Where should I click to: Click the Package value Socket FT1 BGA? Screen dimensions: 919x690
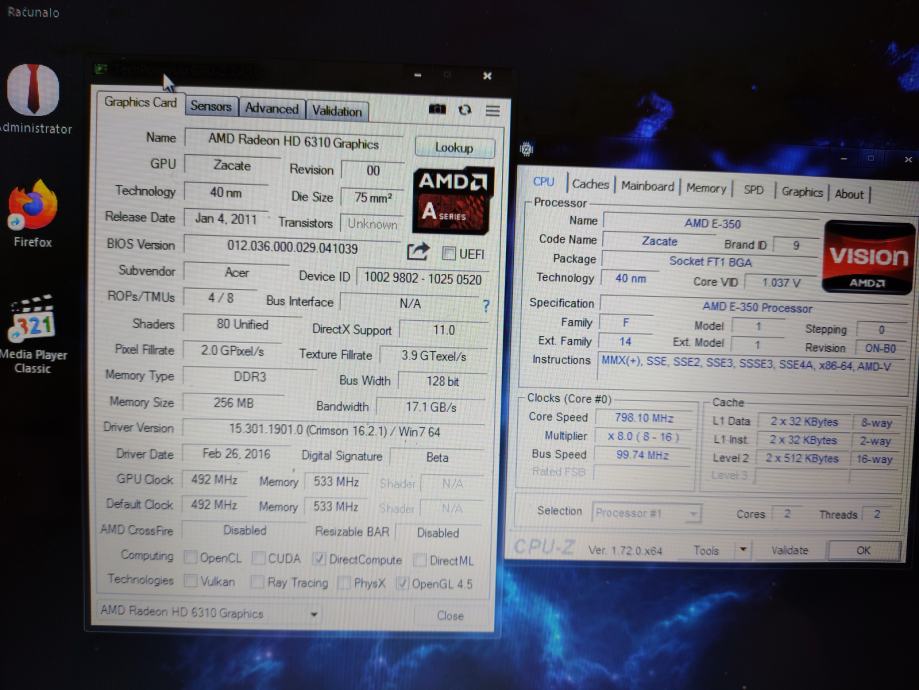point(710,261)
